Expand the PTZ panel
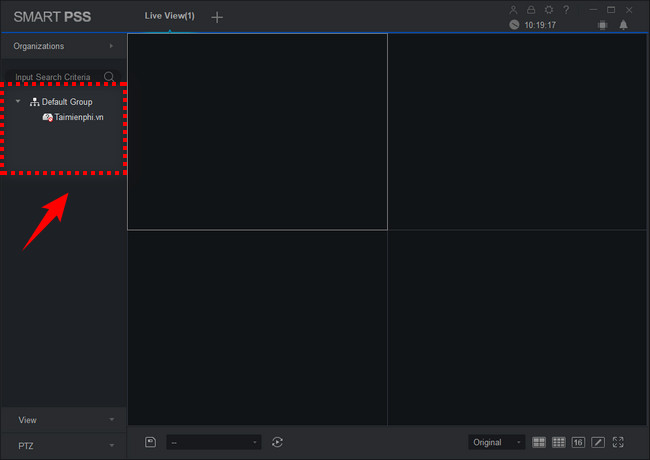This screenshot has height=460, width=650. point(63,446)
